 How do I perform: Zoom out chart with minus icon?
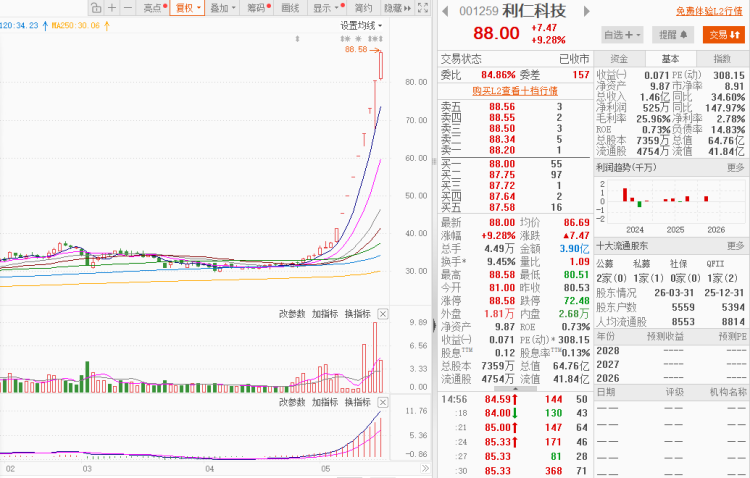pyautogui.click(x=128, y=8)
